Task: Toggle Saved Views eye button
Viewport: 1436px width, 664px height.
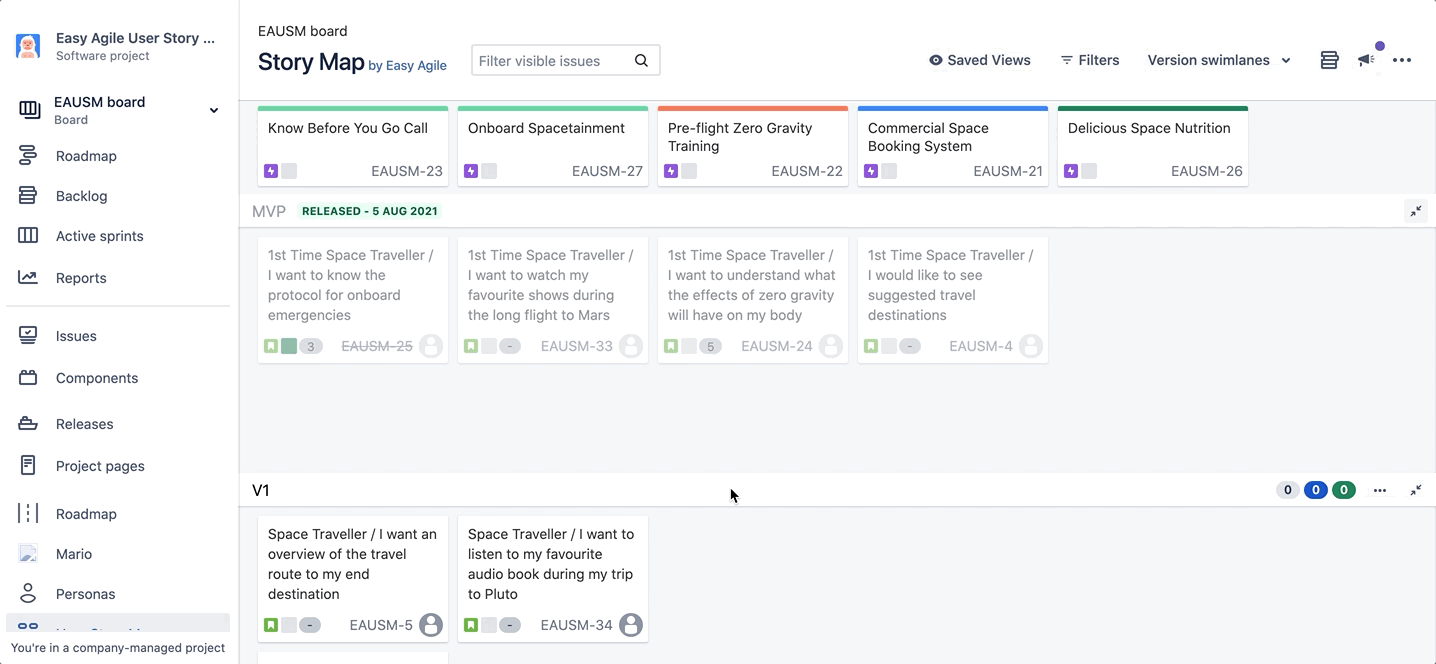Action: click(x=980, y=60)
